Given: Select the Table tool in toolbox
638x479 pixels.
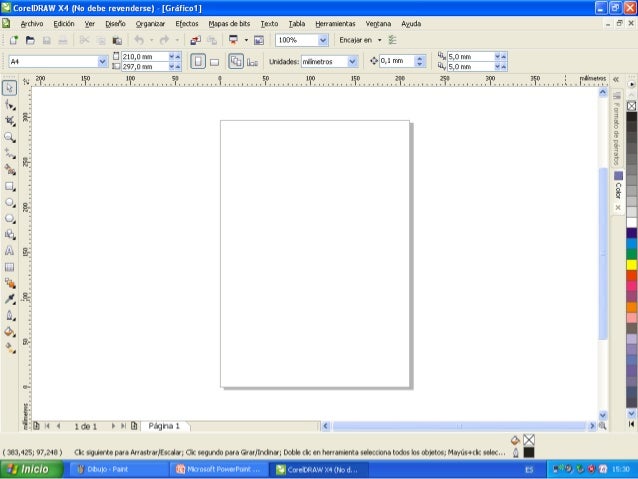Looking at the screenshot, I should [x=10, y=267].
